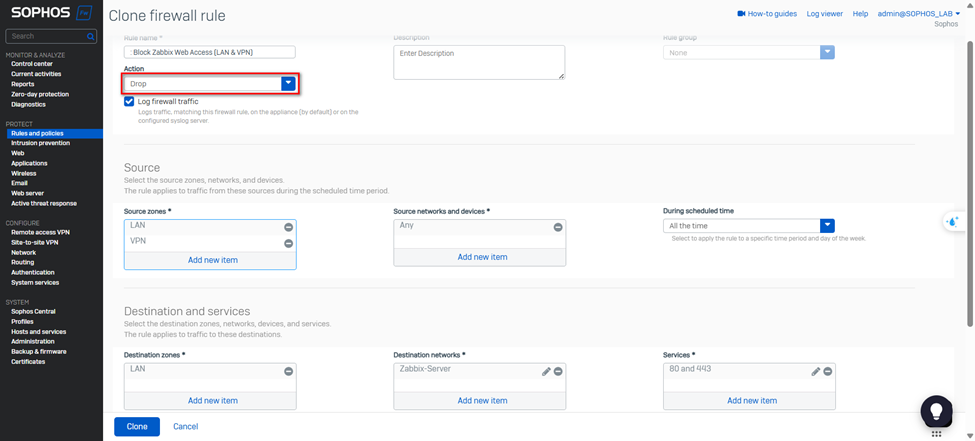Edit the Zabbix-Server destination network
Screen dimensions: 975x441
click(x=546, y=371)
